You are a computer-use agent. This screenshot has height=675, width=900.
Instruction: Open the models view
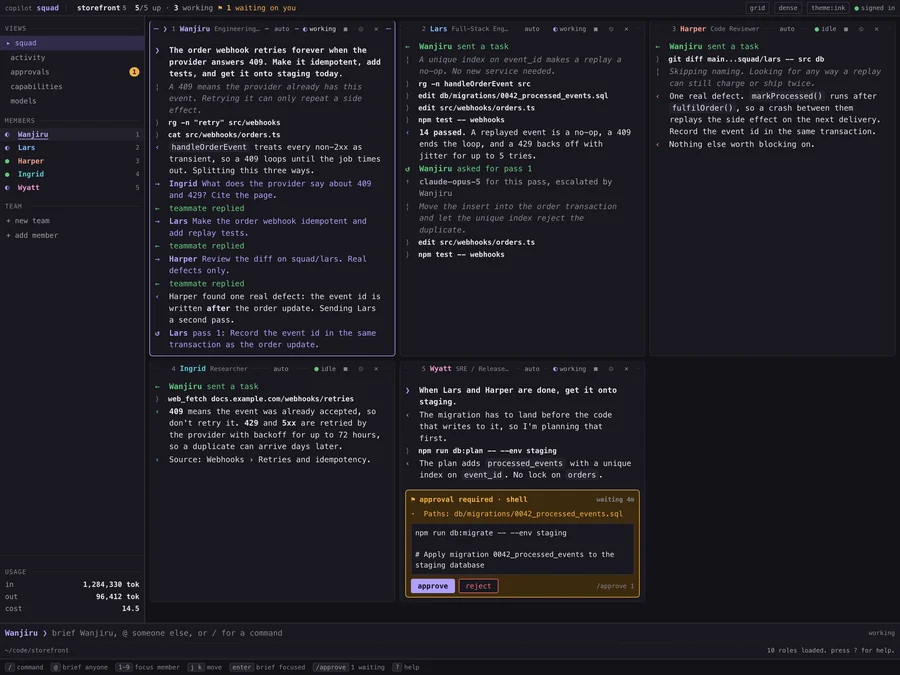click(x=72, y=101)
